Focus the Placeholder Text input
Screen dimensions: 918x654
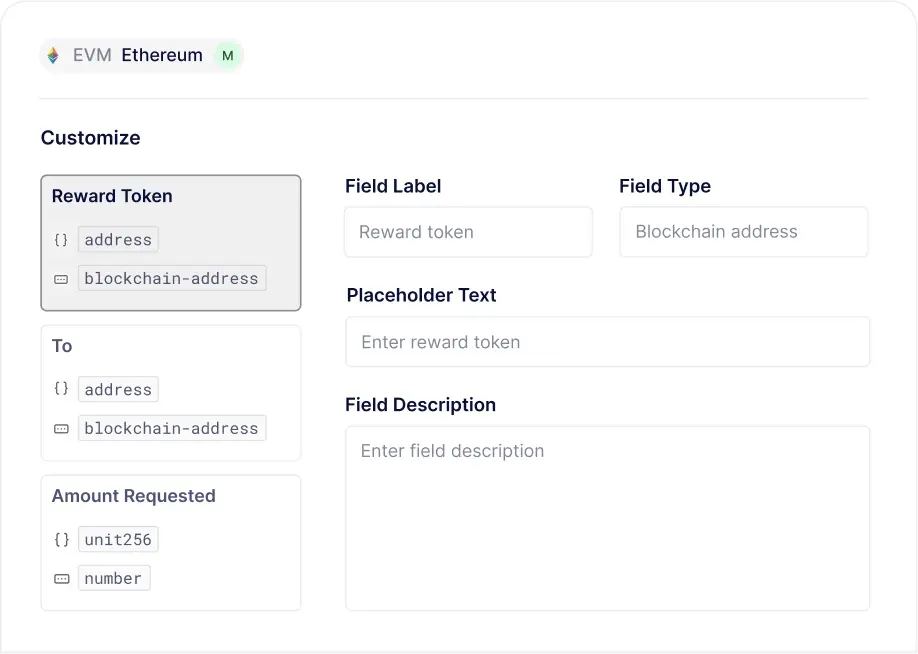click(x=607, y=342)
